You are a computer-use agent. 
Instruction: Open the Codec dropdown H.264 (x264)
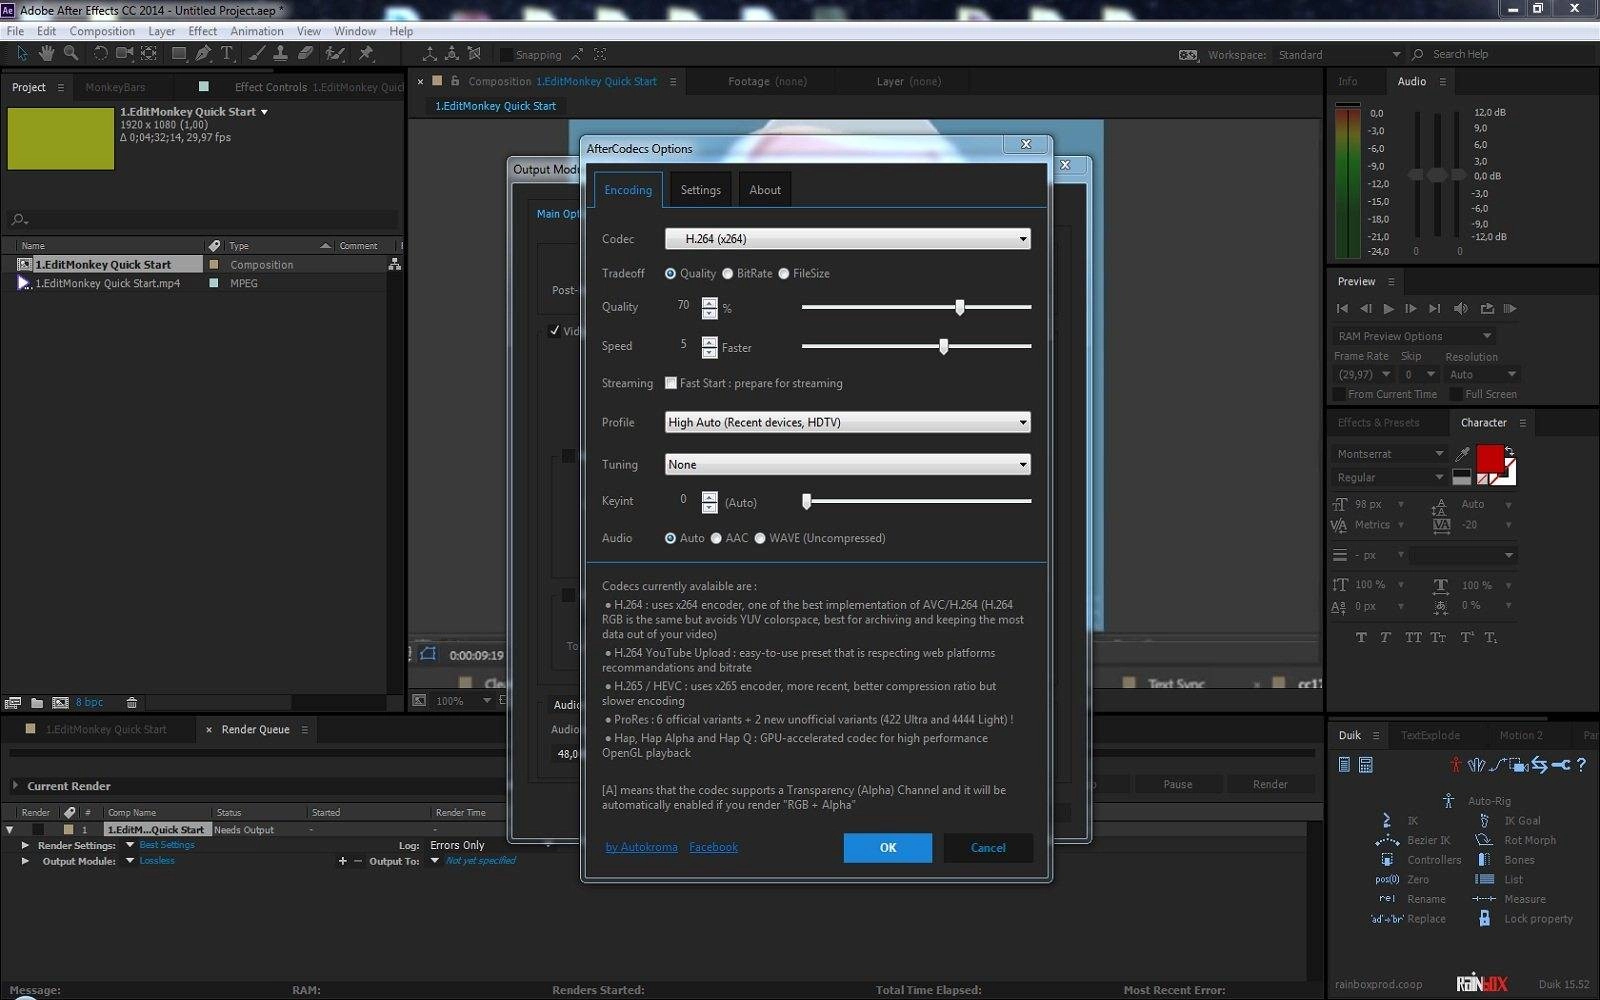pyautogui.click(x=847, y=239)
